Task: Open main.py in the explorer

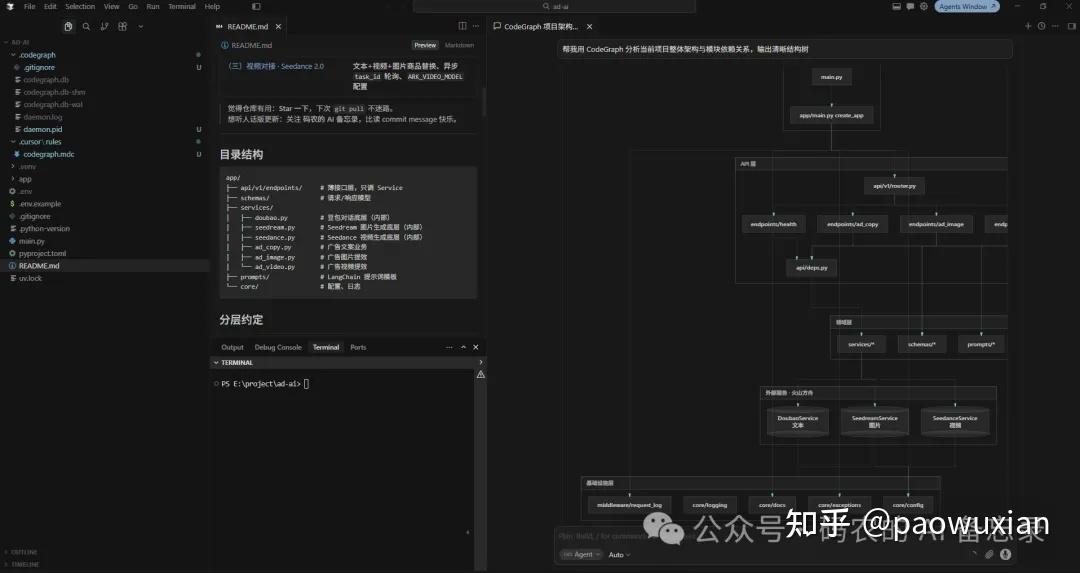Action: tap(31, 240)
